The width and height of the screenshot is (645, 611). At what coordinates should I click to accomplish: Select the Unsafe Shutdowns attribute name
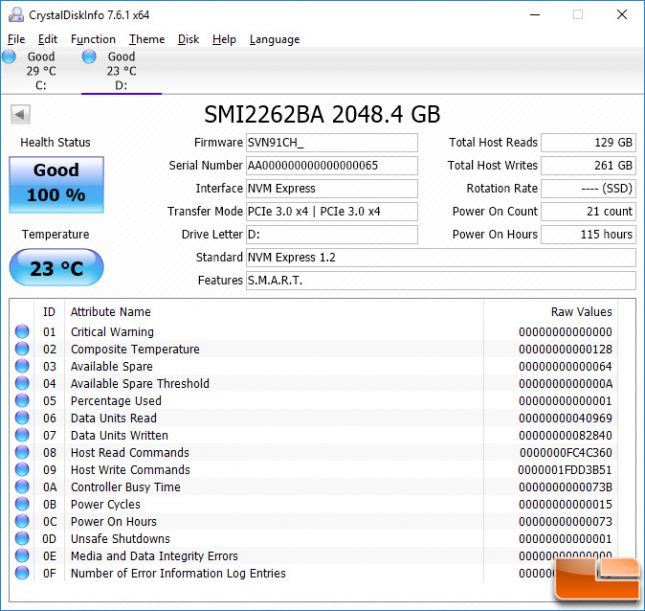pyautogui.click(x=120, y=539)
